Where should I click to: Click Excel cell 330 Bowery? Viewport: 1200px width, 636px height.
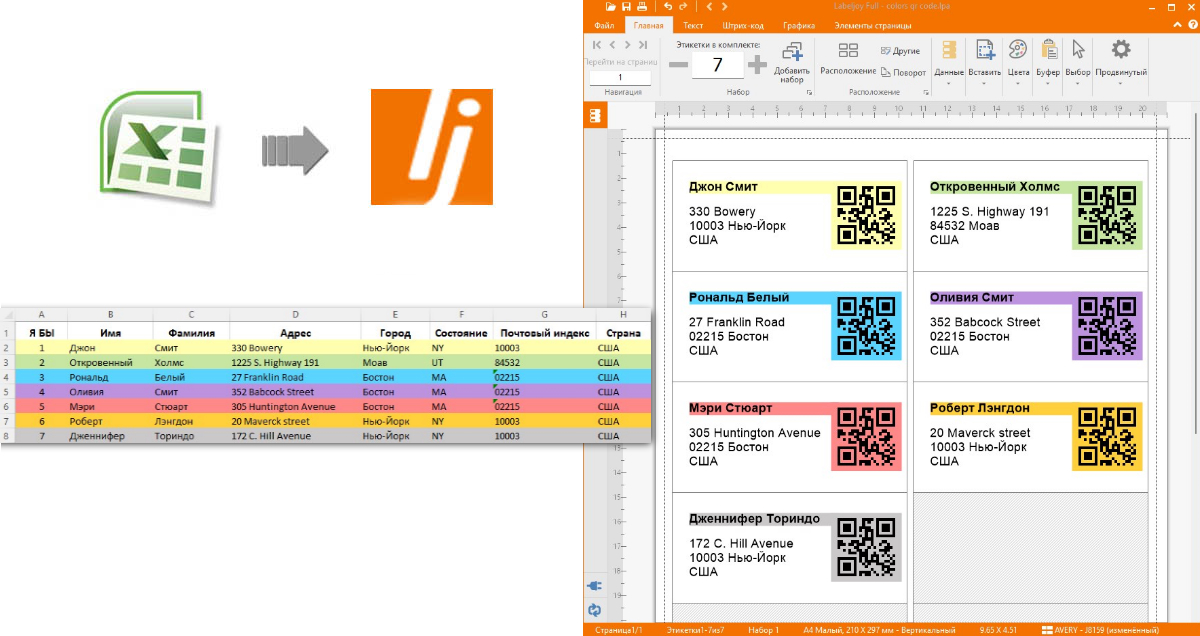(295, 347)
